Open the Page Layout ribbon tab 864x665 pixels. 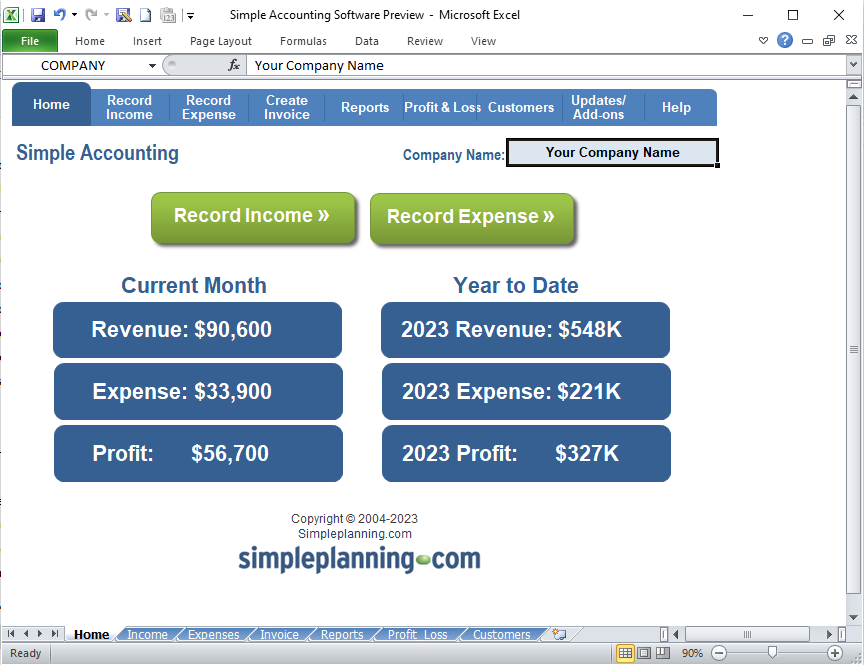point(220,41)
